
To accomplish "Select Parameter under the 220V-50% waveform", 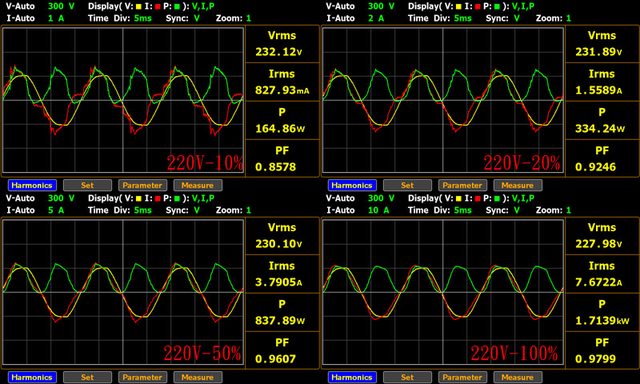I will click(x=142, y=377).
